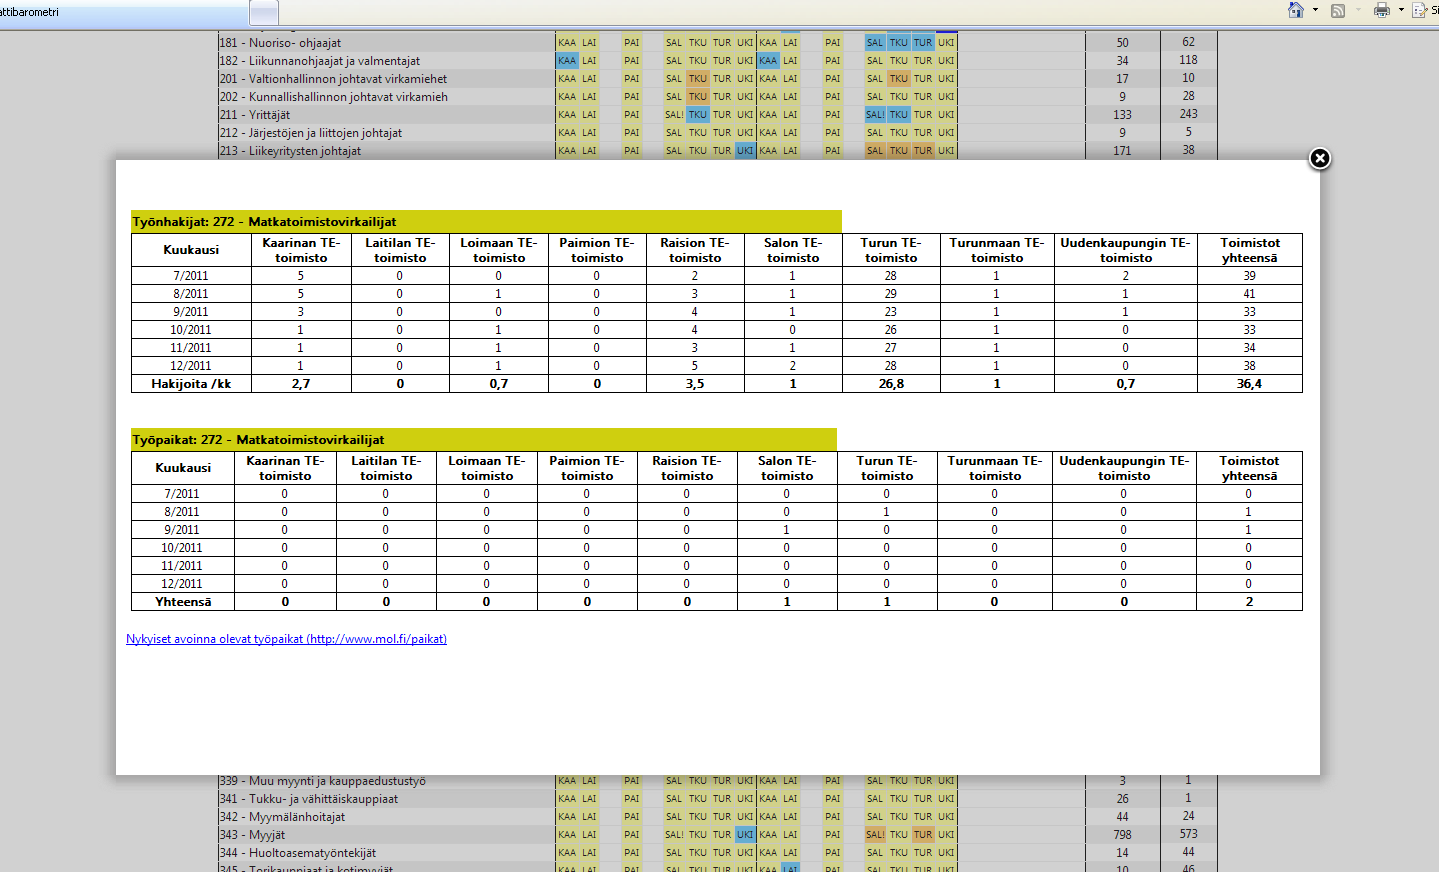Click the value 62 in the Nuoriso-ohjaajat row
Screen dimensions: 1439x872
[x=1188, y=42]
